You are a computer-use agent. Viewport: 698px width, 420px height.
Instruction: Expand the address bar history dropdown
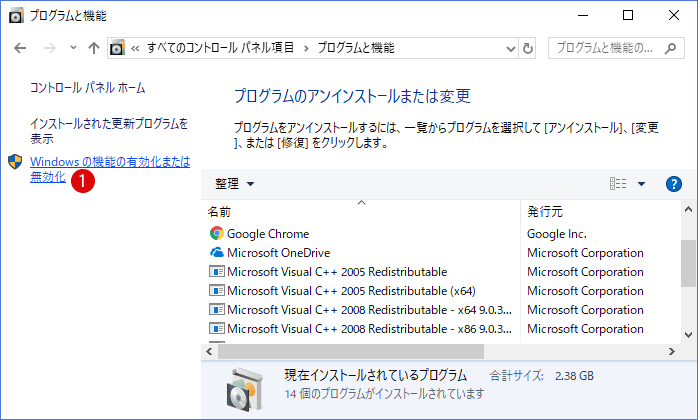click(511, 48)
